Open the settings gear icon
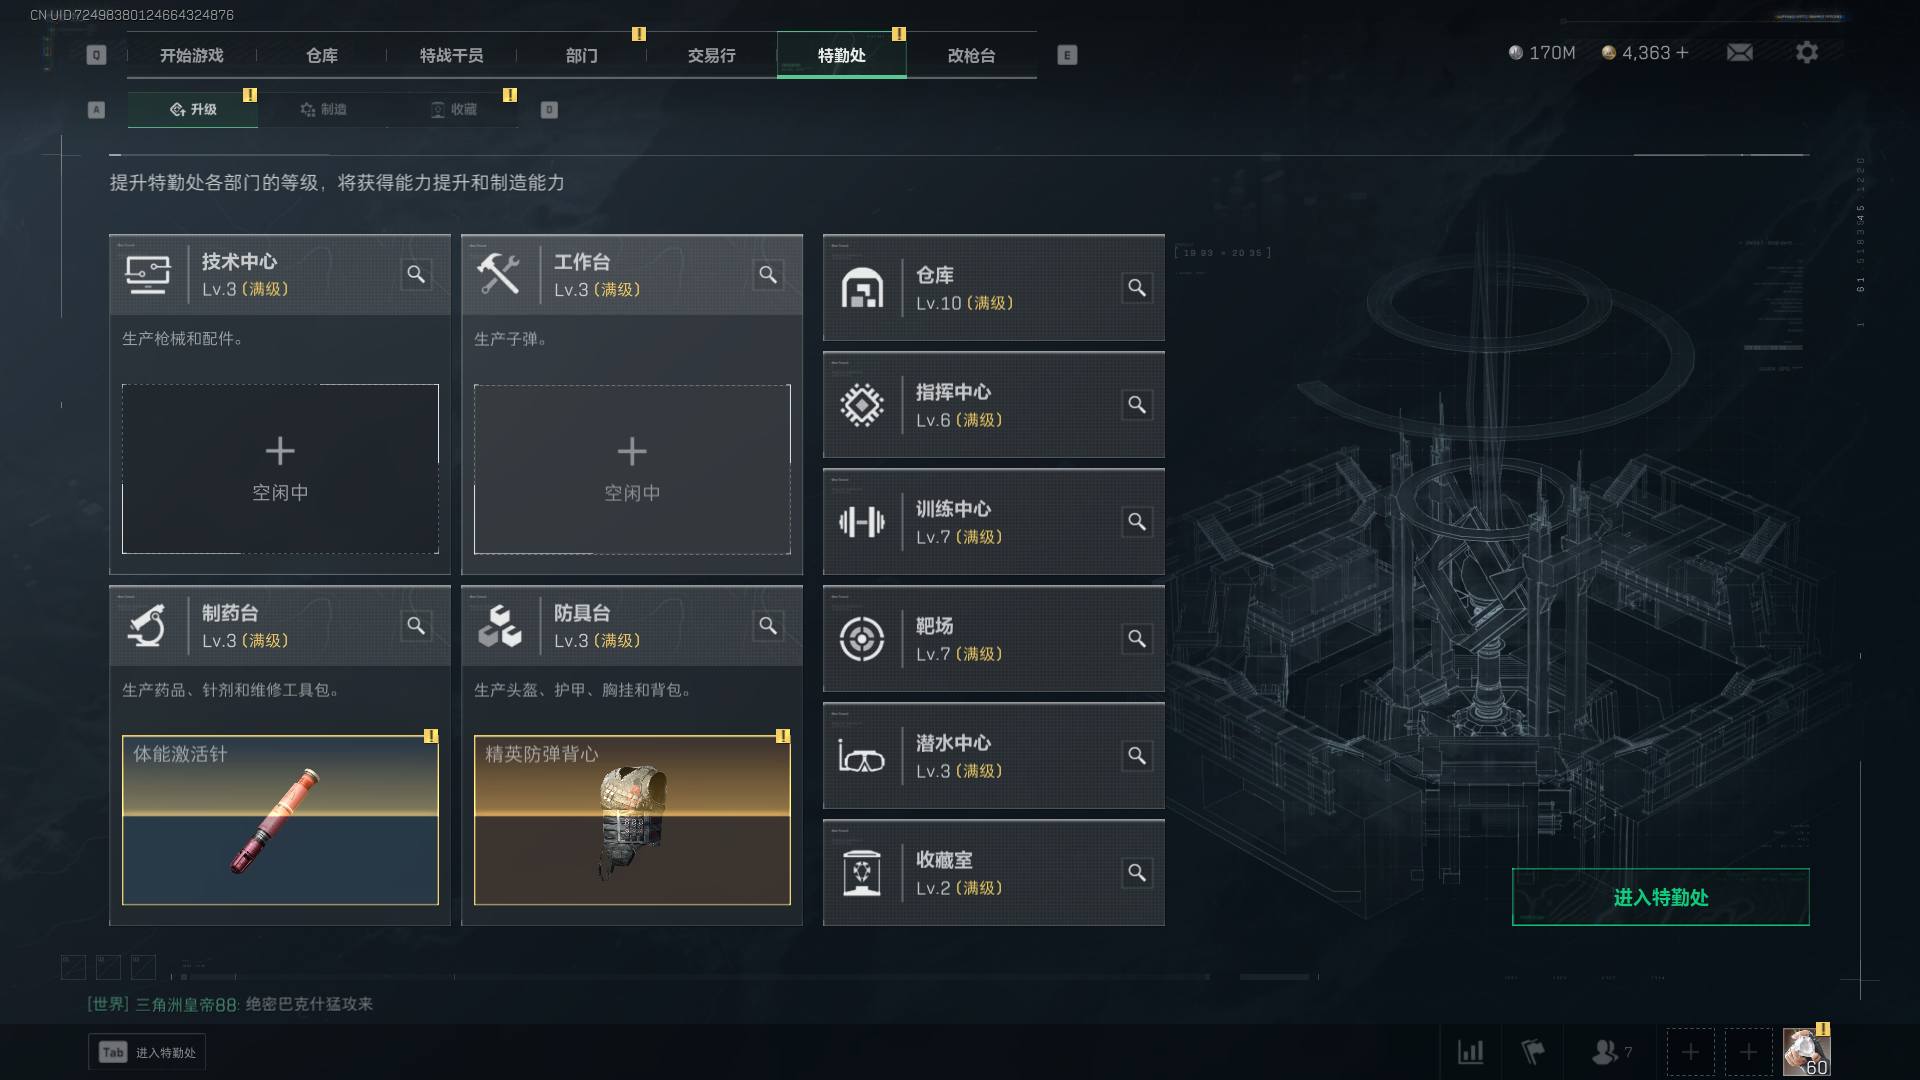1920x1080 pixels. [1806, 52]
